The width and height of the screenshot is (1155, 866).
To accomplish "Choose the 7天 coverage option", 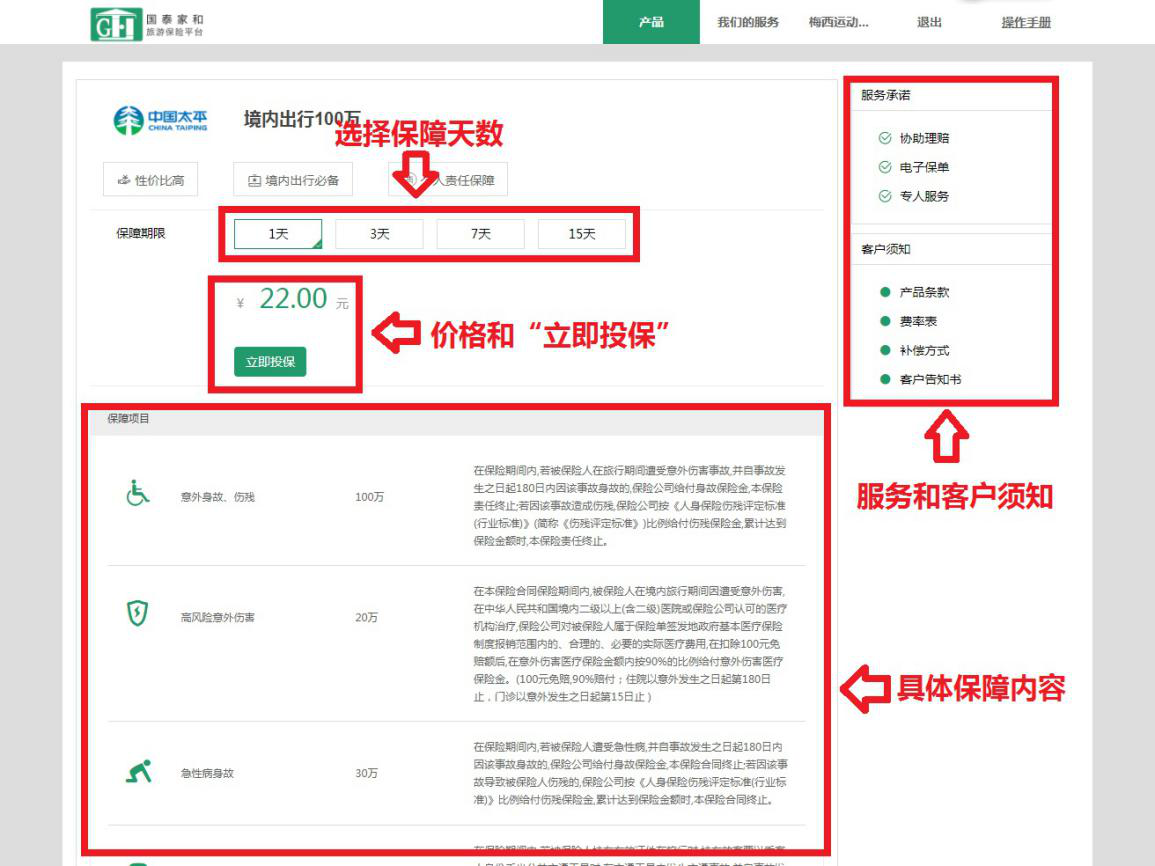I will pos(481,234).
